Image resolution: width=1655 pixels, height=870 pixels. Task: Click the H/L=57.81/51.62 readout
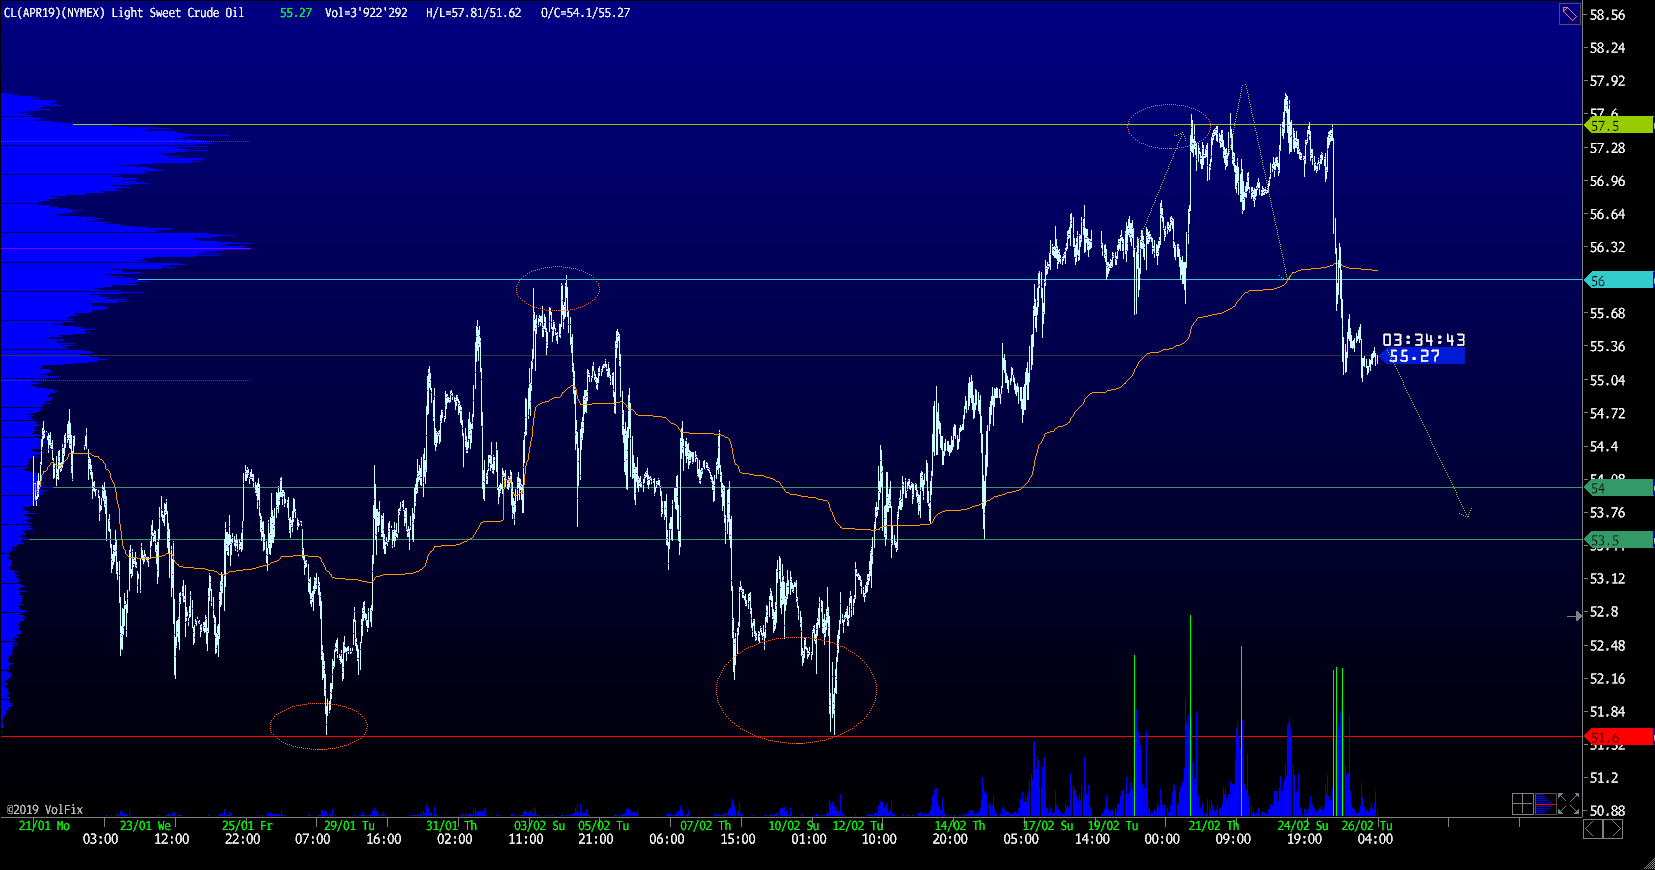tap(473, 13)
